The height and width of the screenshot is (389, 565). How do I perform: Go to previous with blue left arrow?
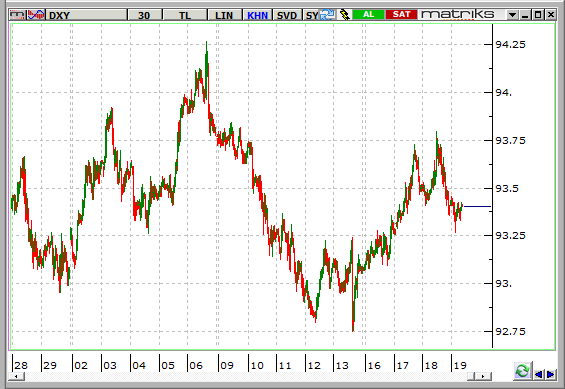(539, 375)
